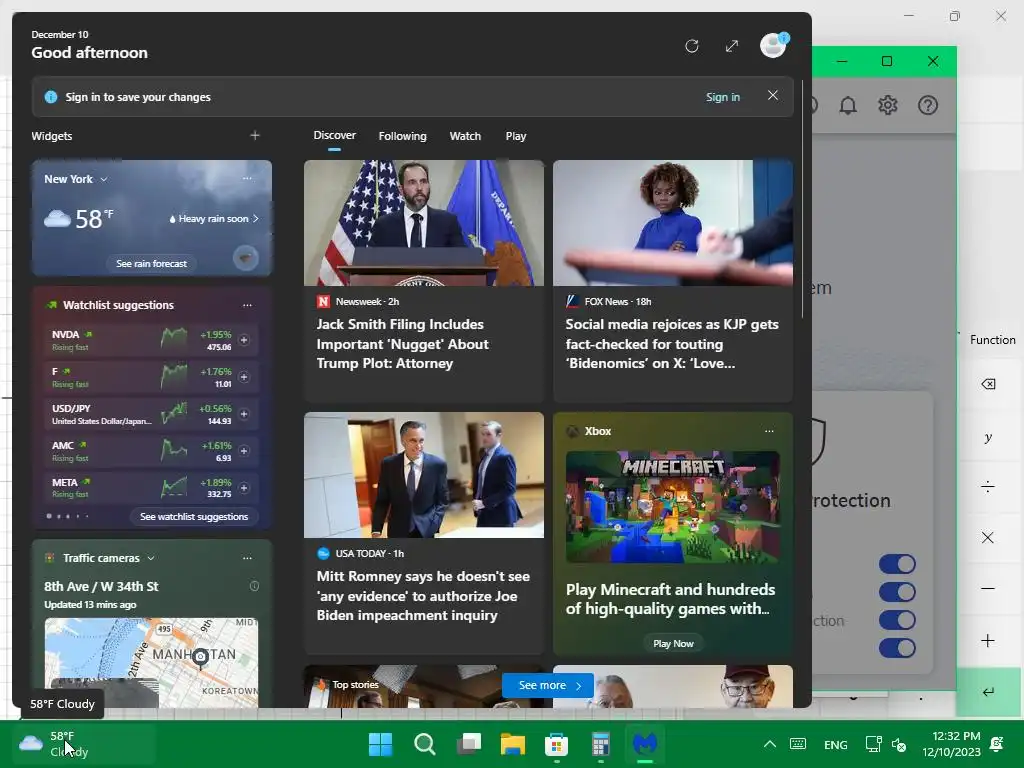Click the Minecraft game thumbnail
Image resolution: width=1024 pixels, height=768 pixels.
pos(673,507)
